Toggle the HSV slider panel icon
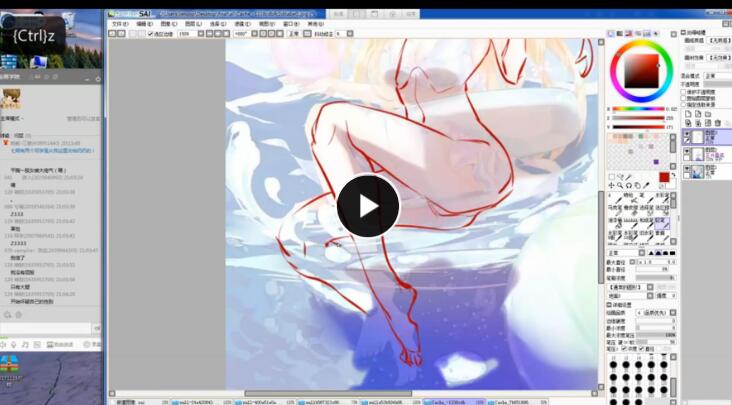Screen dimensions: 732x405 pyautogui.click(x=629, y=34)
